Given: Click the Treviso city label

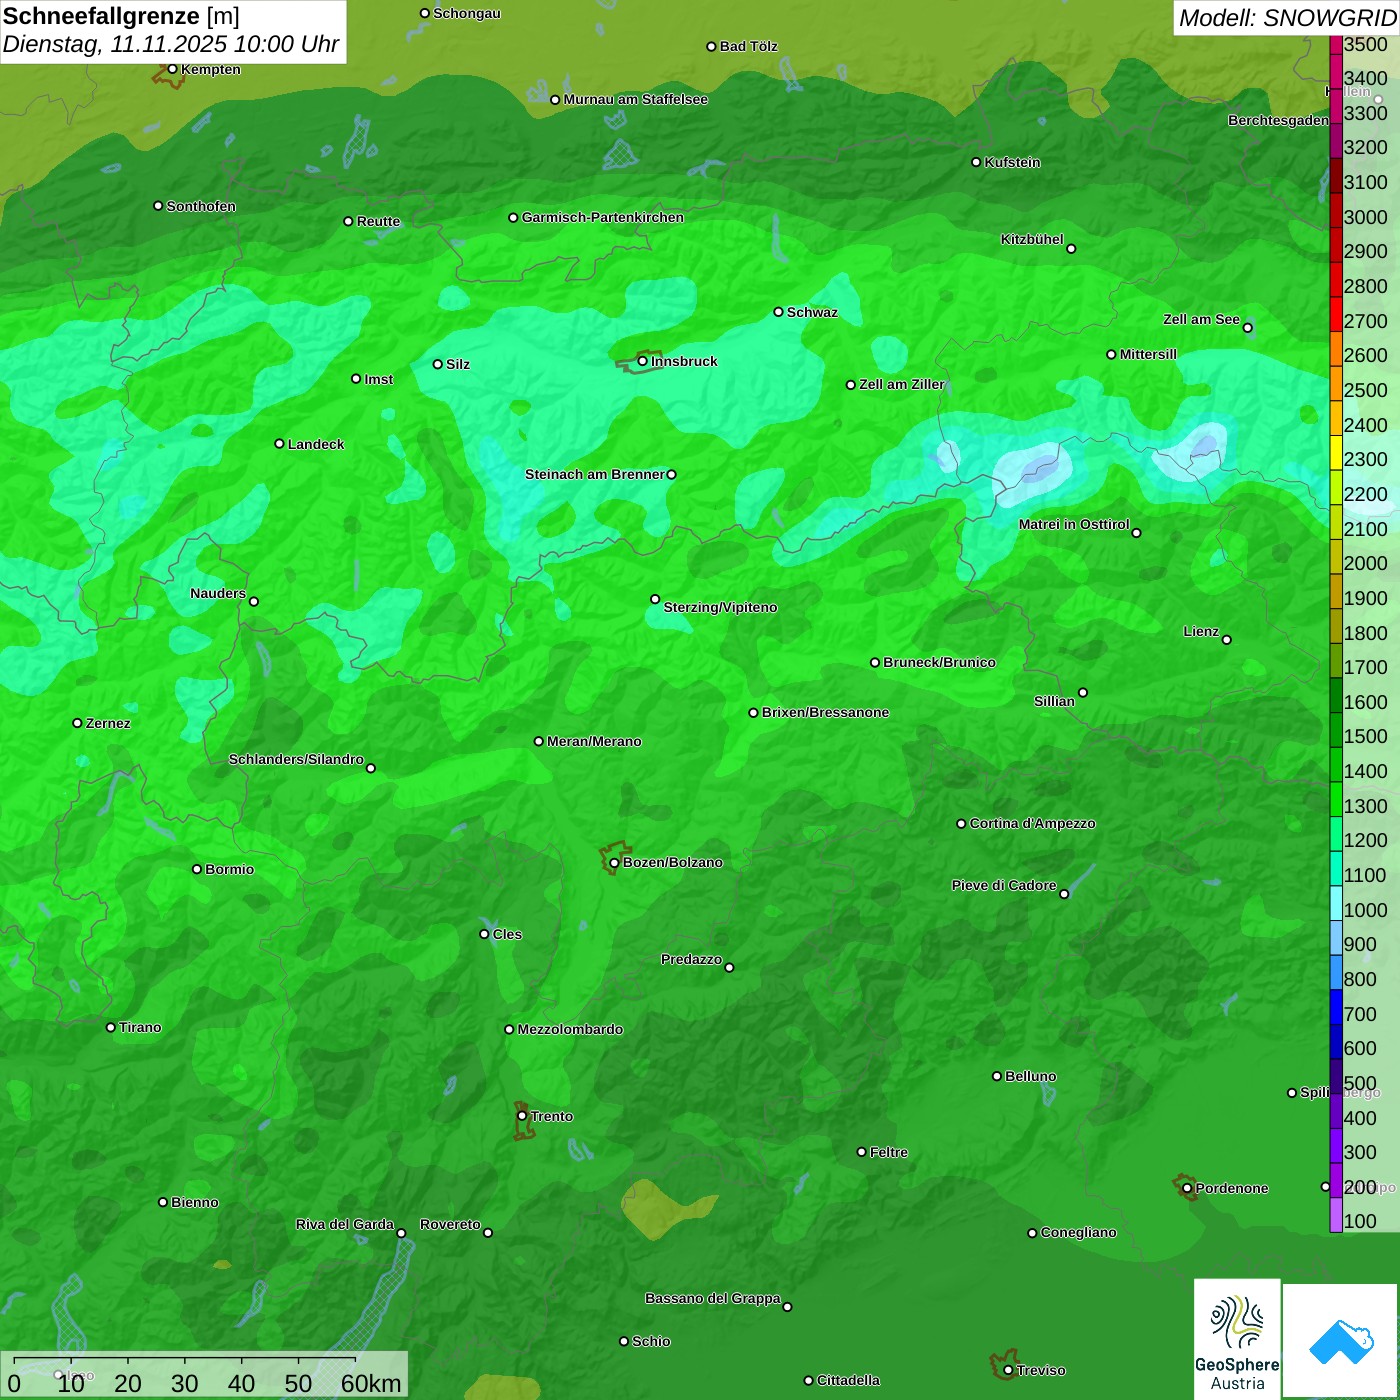Looking at the screenshot, I should (1040, 1370).
